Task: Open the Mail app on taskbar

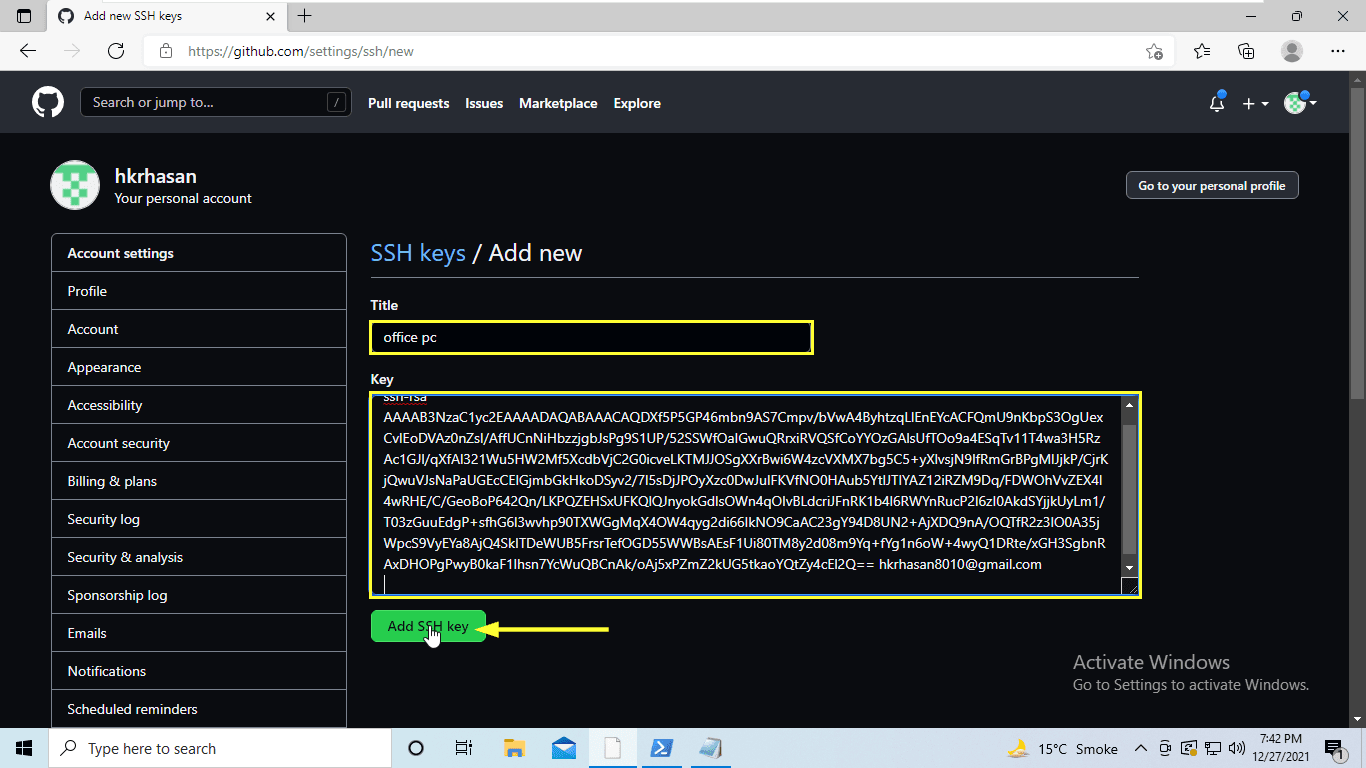Action: point(563,748)
